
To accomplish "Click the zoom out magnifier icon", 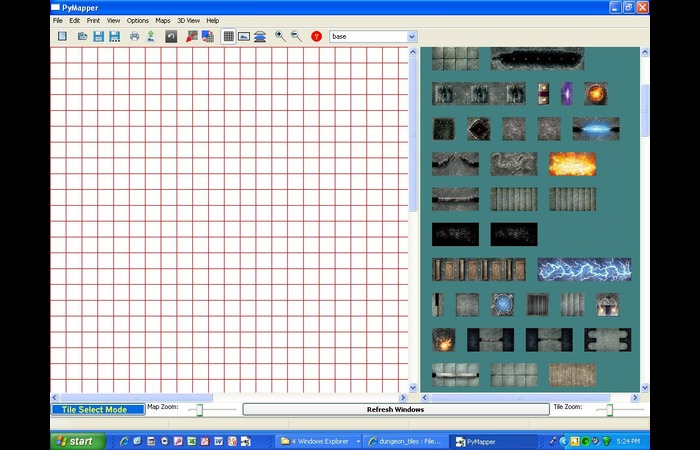I will click(296, 36).
